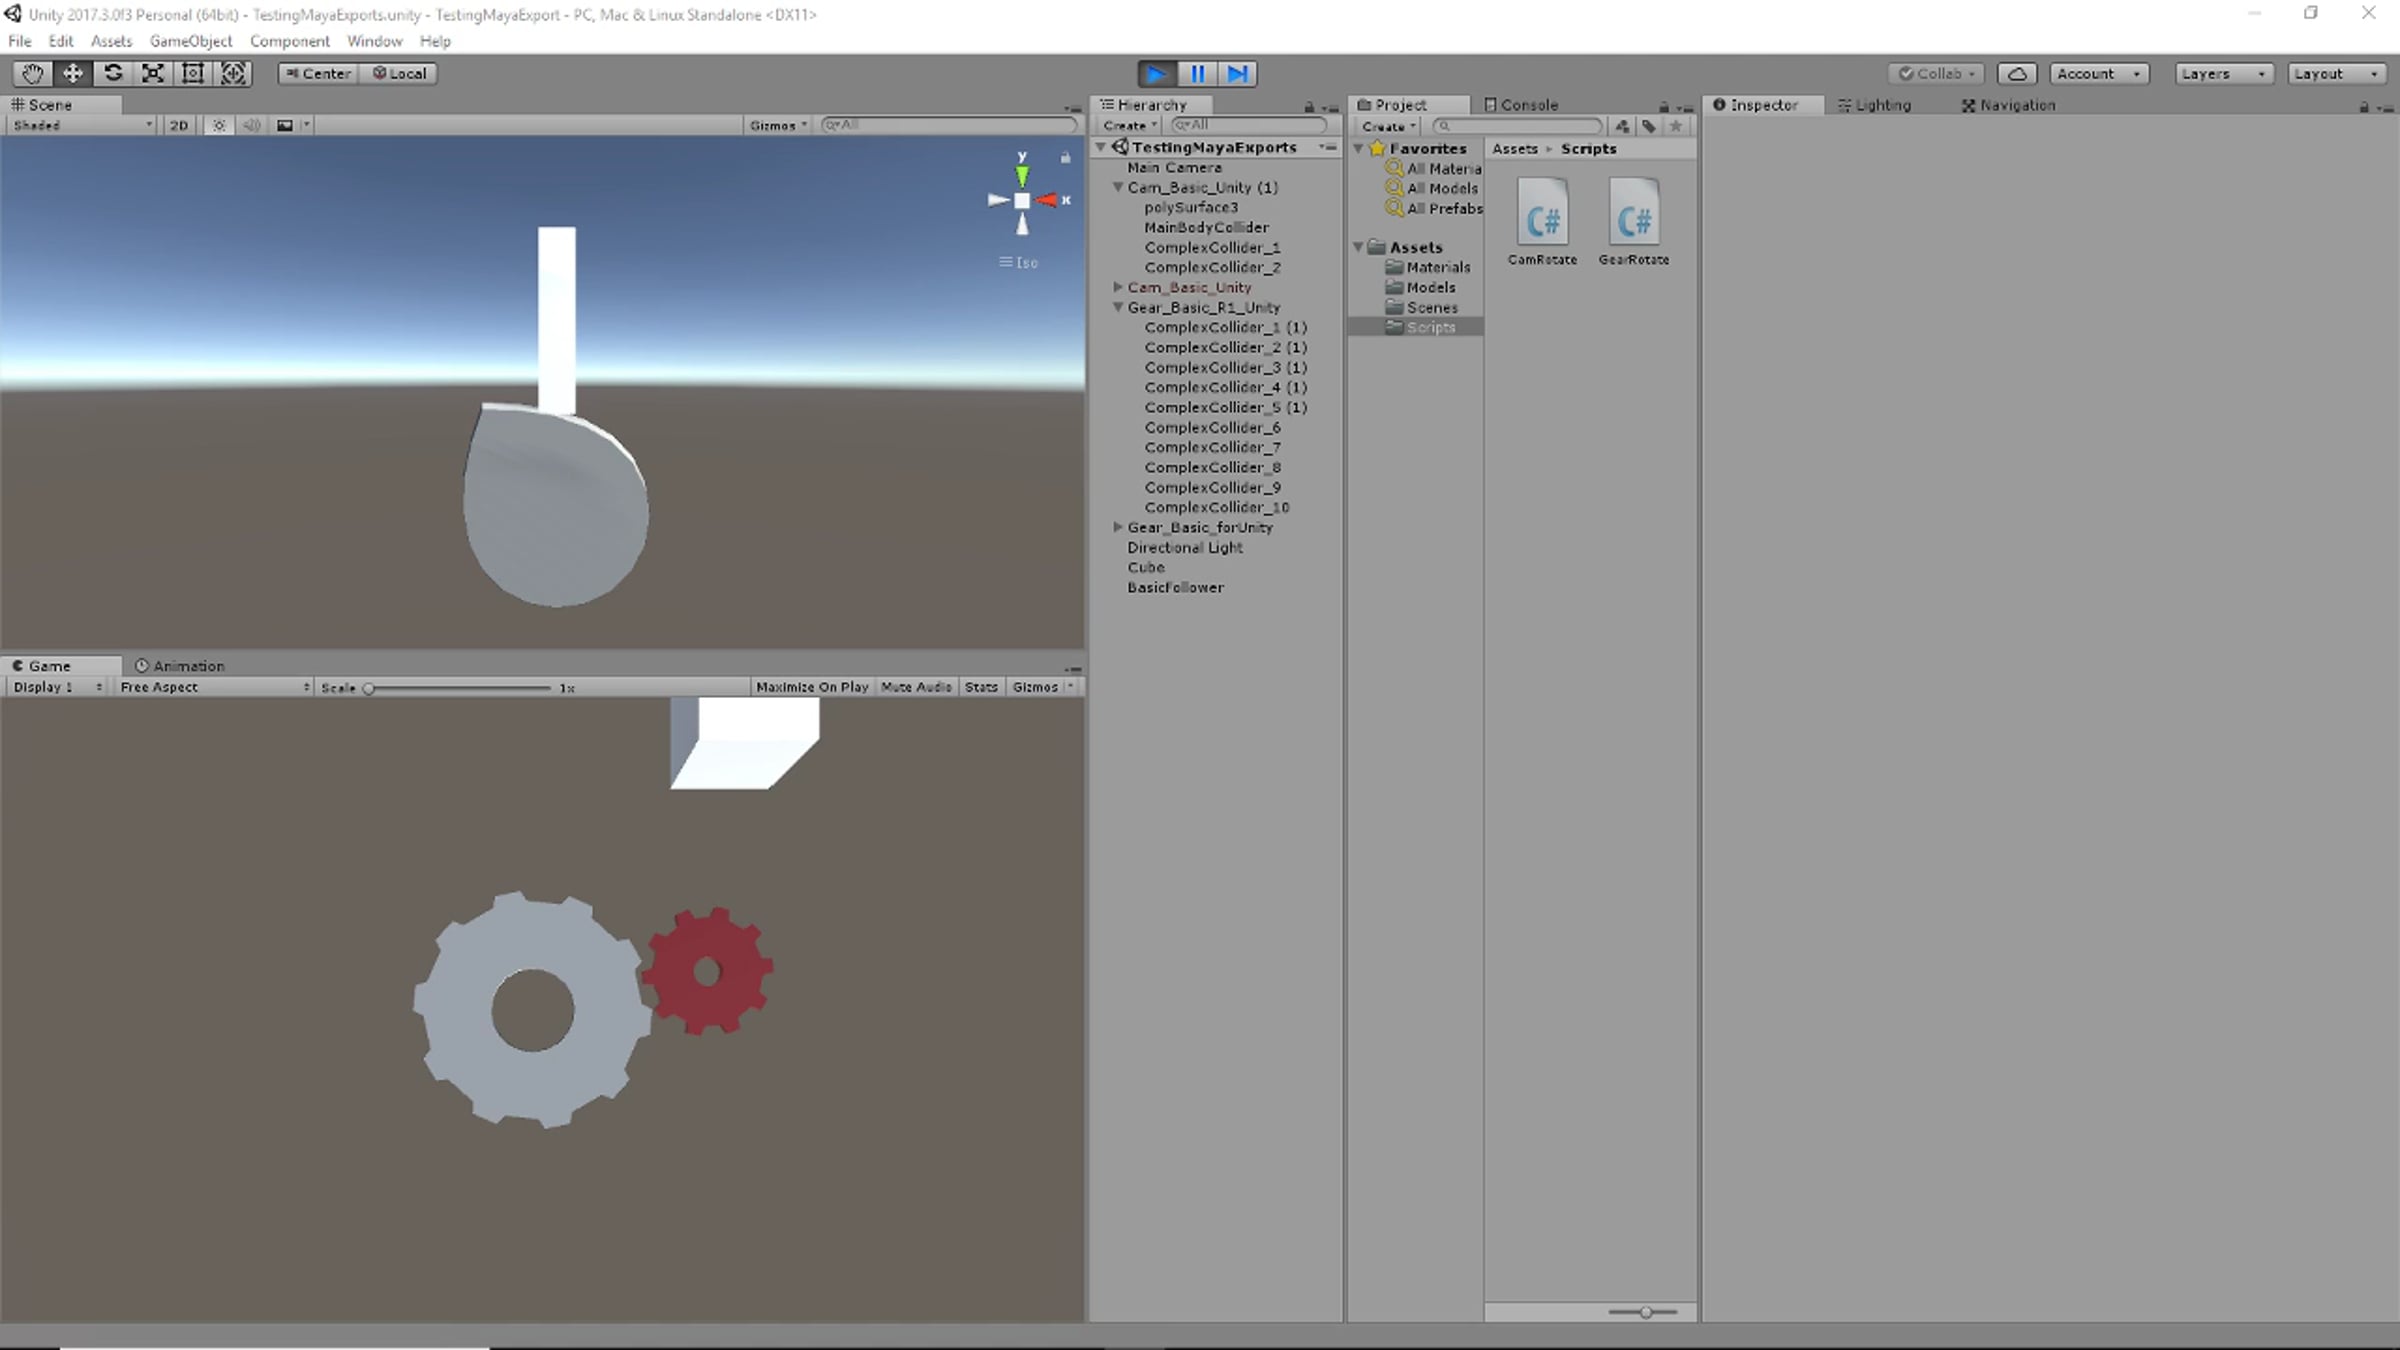Open the GameObject menu

coord(191,41)
